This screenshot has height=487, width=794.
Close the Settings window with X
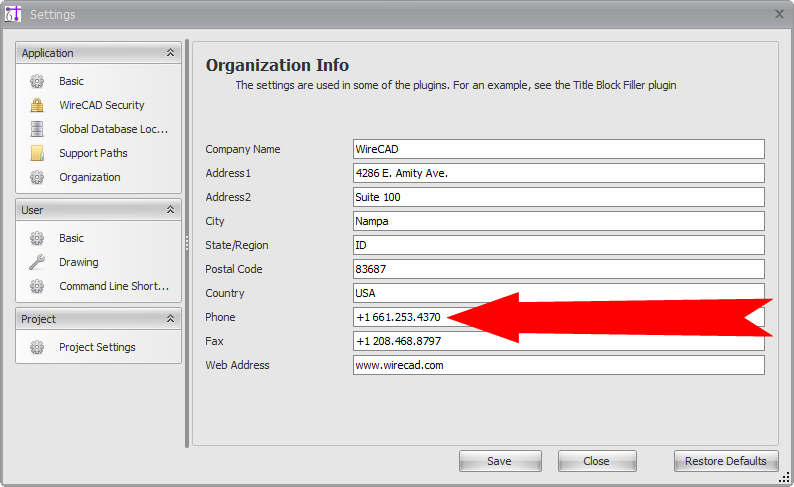[x=779, y=14]
